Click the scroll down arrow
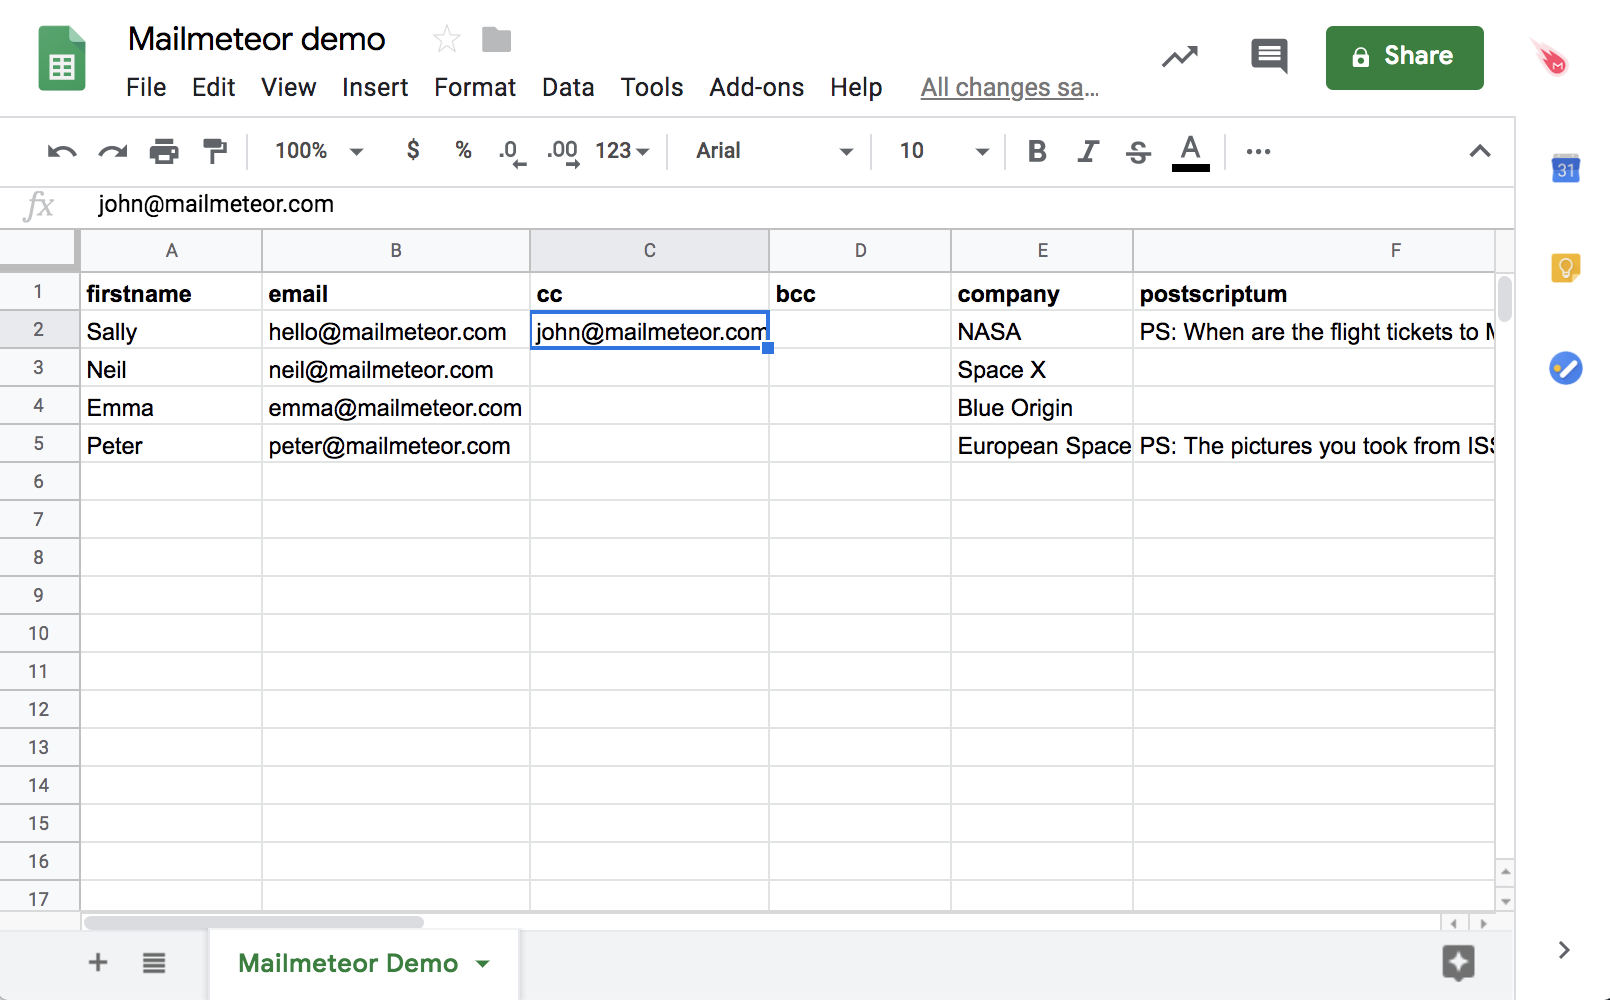The image size is (1610, 1000). (1505, 901)
